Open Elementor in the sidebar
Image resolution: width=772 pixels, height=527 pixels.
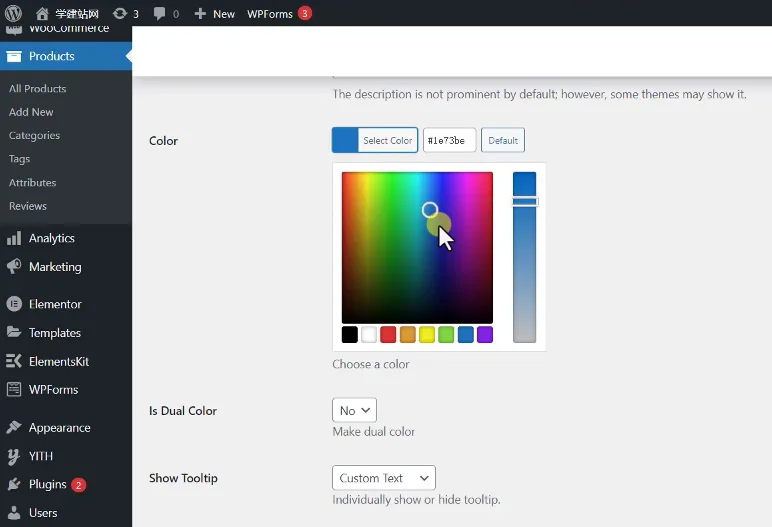[55, 304]
